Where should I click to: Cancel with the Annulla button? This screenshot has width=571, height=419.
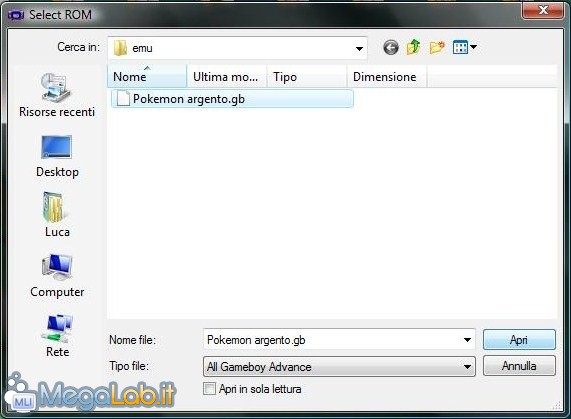click(x=519, y=366)
